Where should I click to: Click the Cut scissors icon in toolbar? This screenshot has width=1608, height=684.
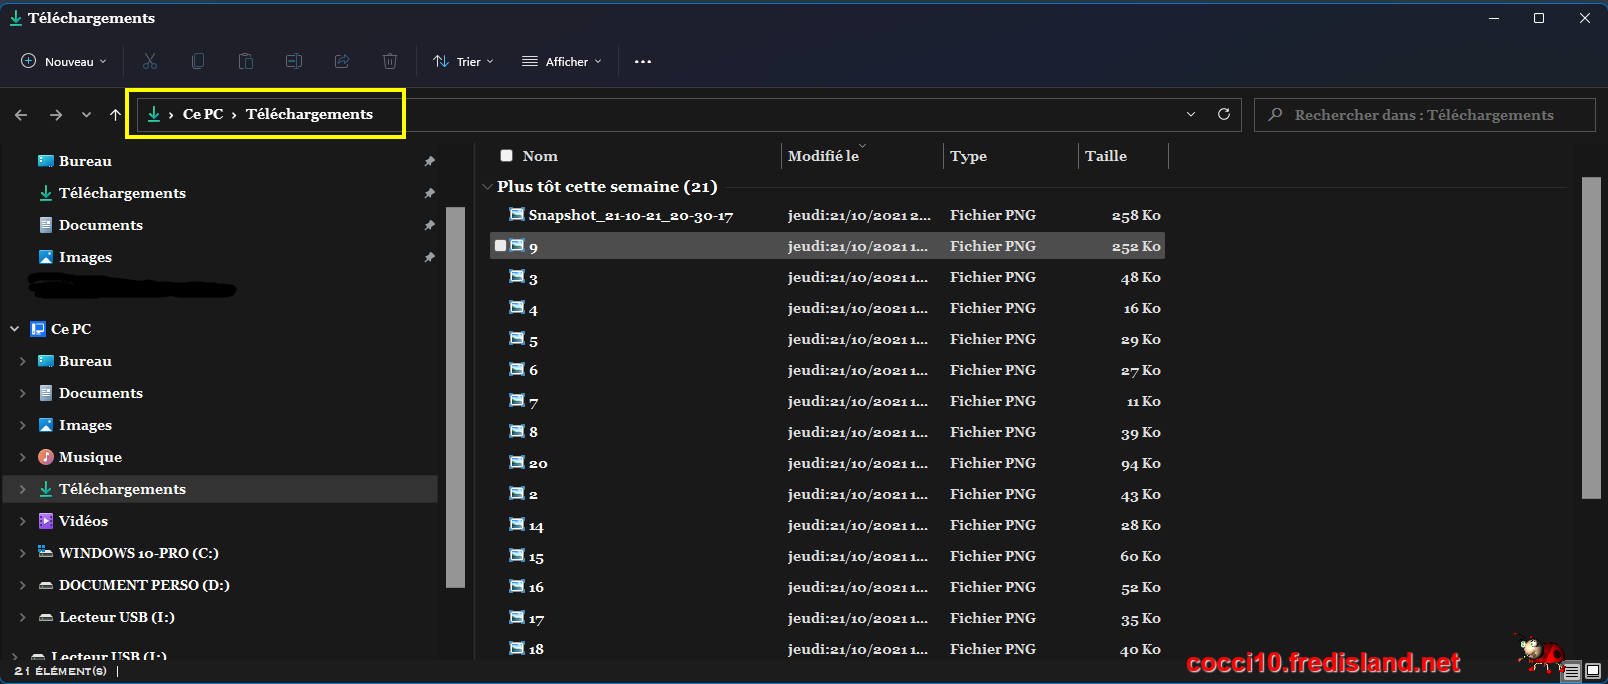click(x=150, y=62)
